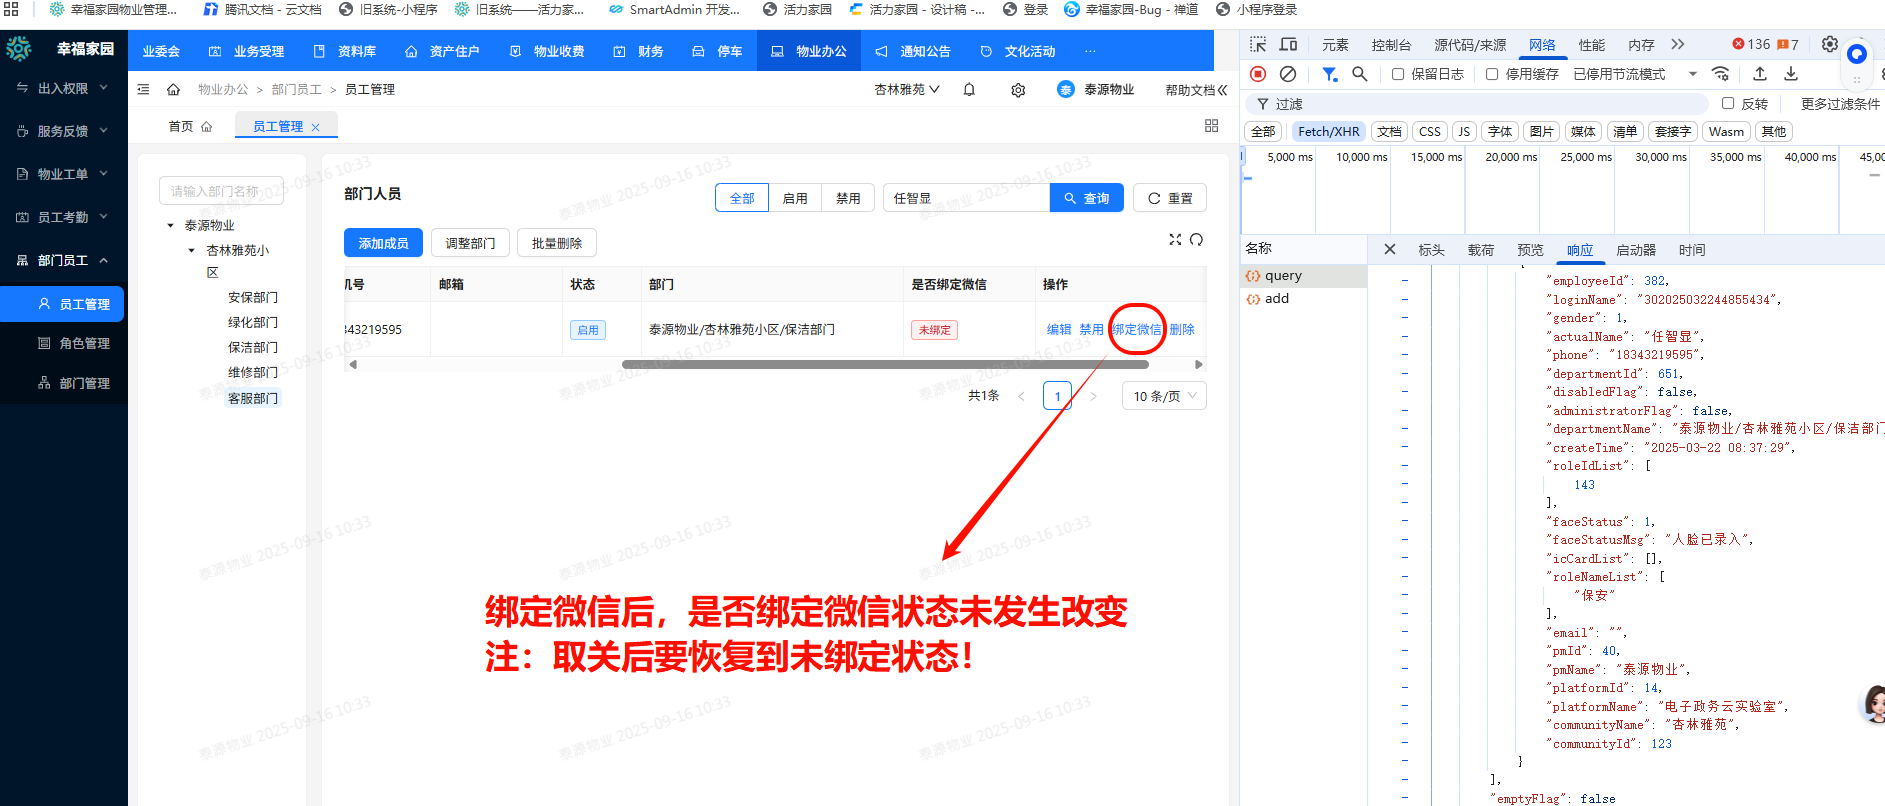This screenshot has height=806, width=1885.
Task: Click the home icon in breadcrumb
Action: 173,90
